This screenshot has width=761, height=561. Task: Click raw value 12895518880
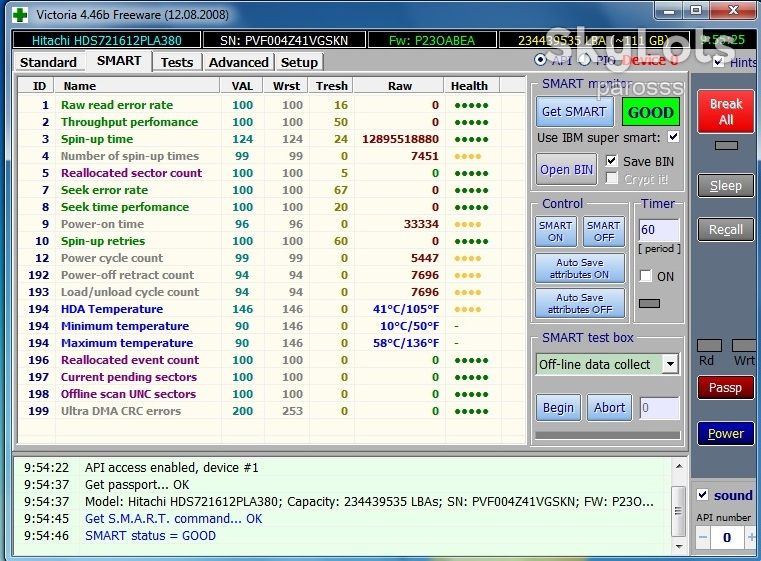point(400,139)
